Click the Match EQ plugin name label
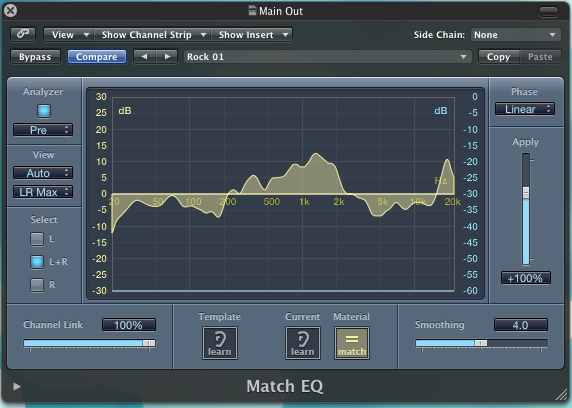 (285, 386)
